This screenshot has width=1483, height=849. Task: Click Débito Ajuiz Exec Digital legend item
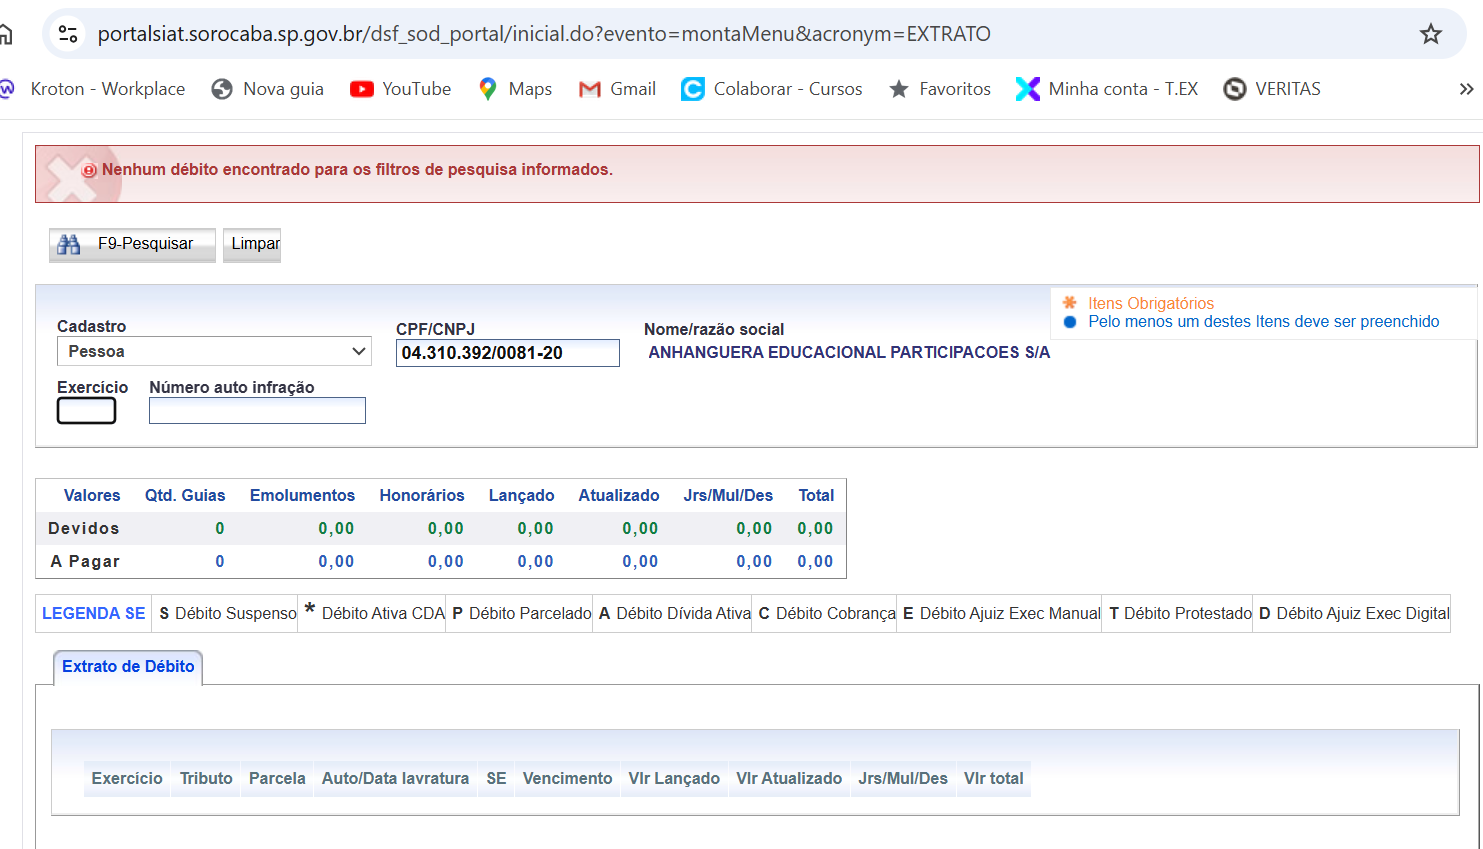pos(1354,614)
